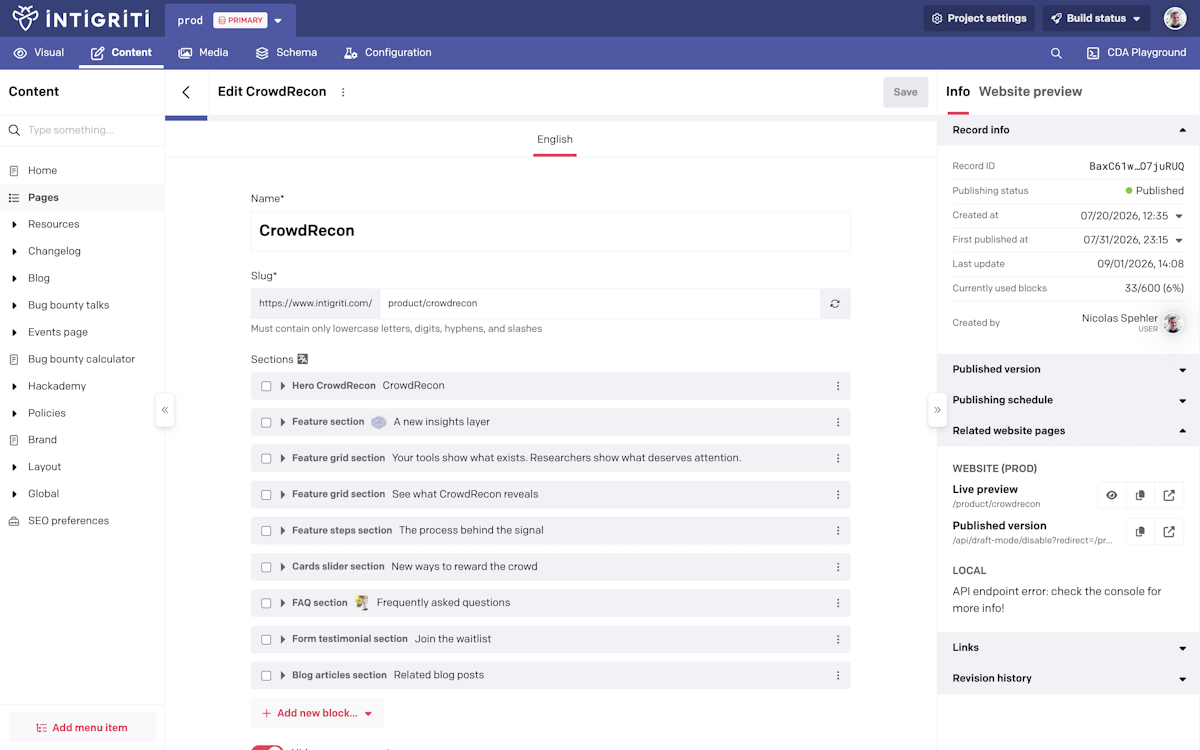Click the Name input field
This screenshot has width=1200, height=750.
tap(551, 231)
